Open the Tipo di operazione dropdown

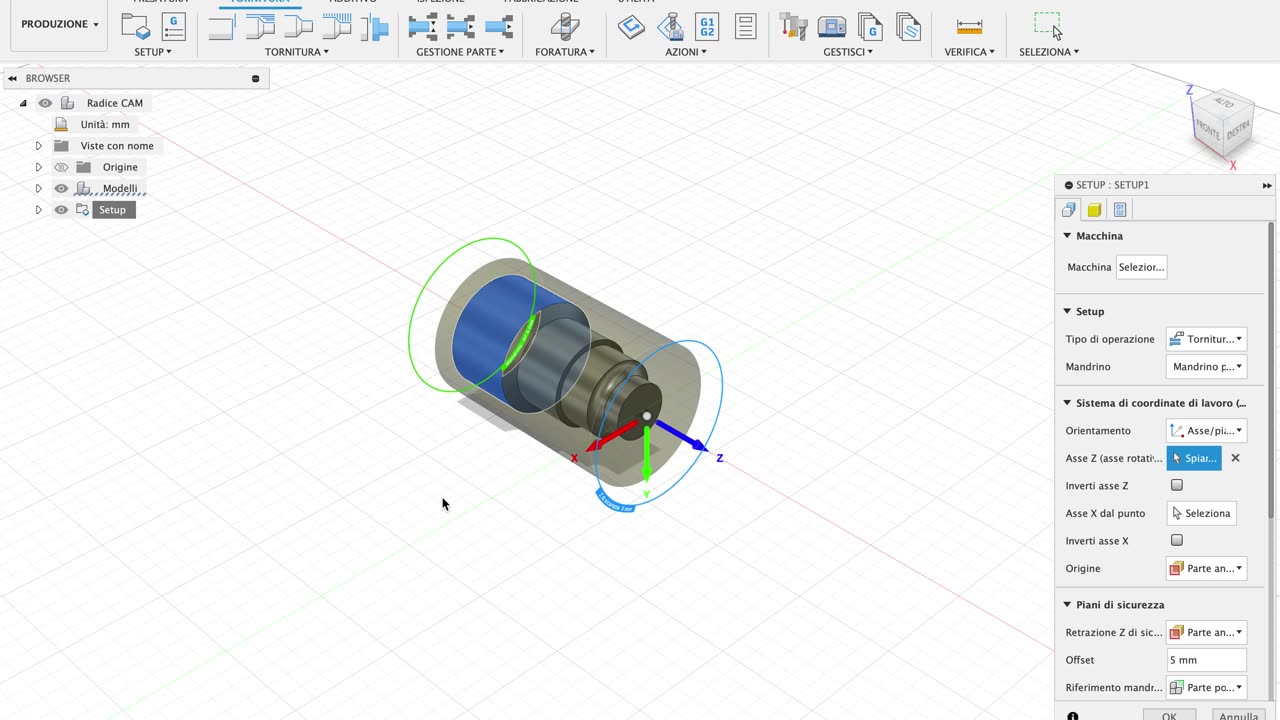point(1206,339)
